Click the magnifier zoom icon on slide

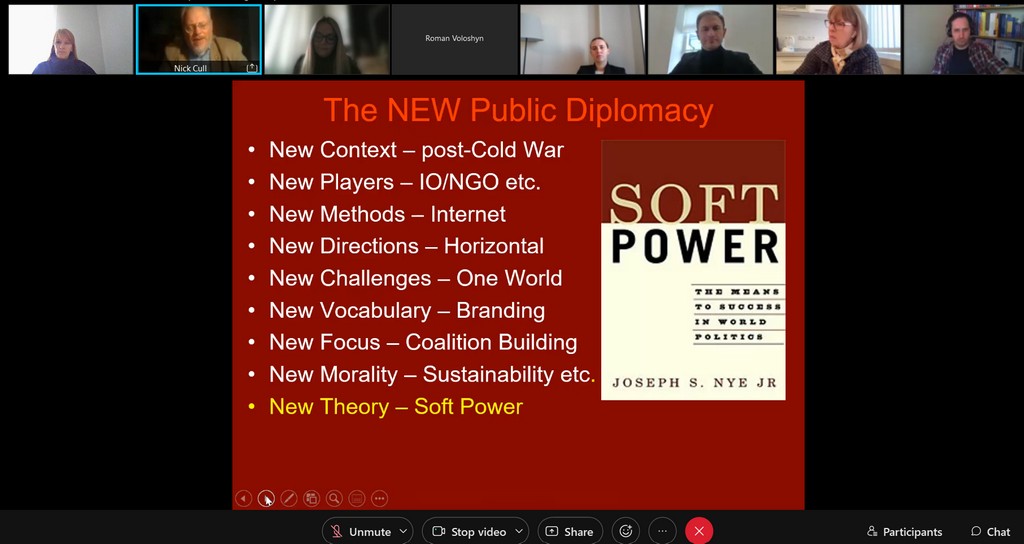tap(334, 498)
